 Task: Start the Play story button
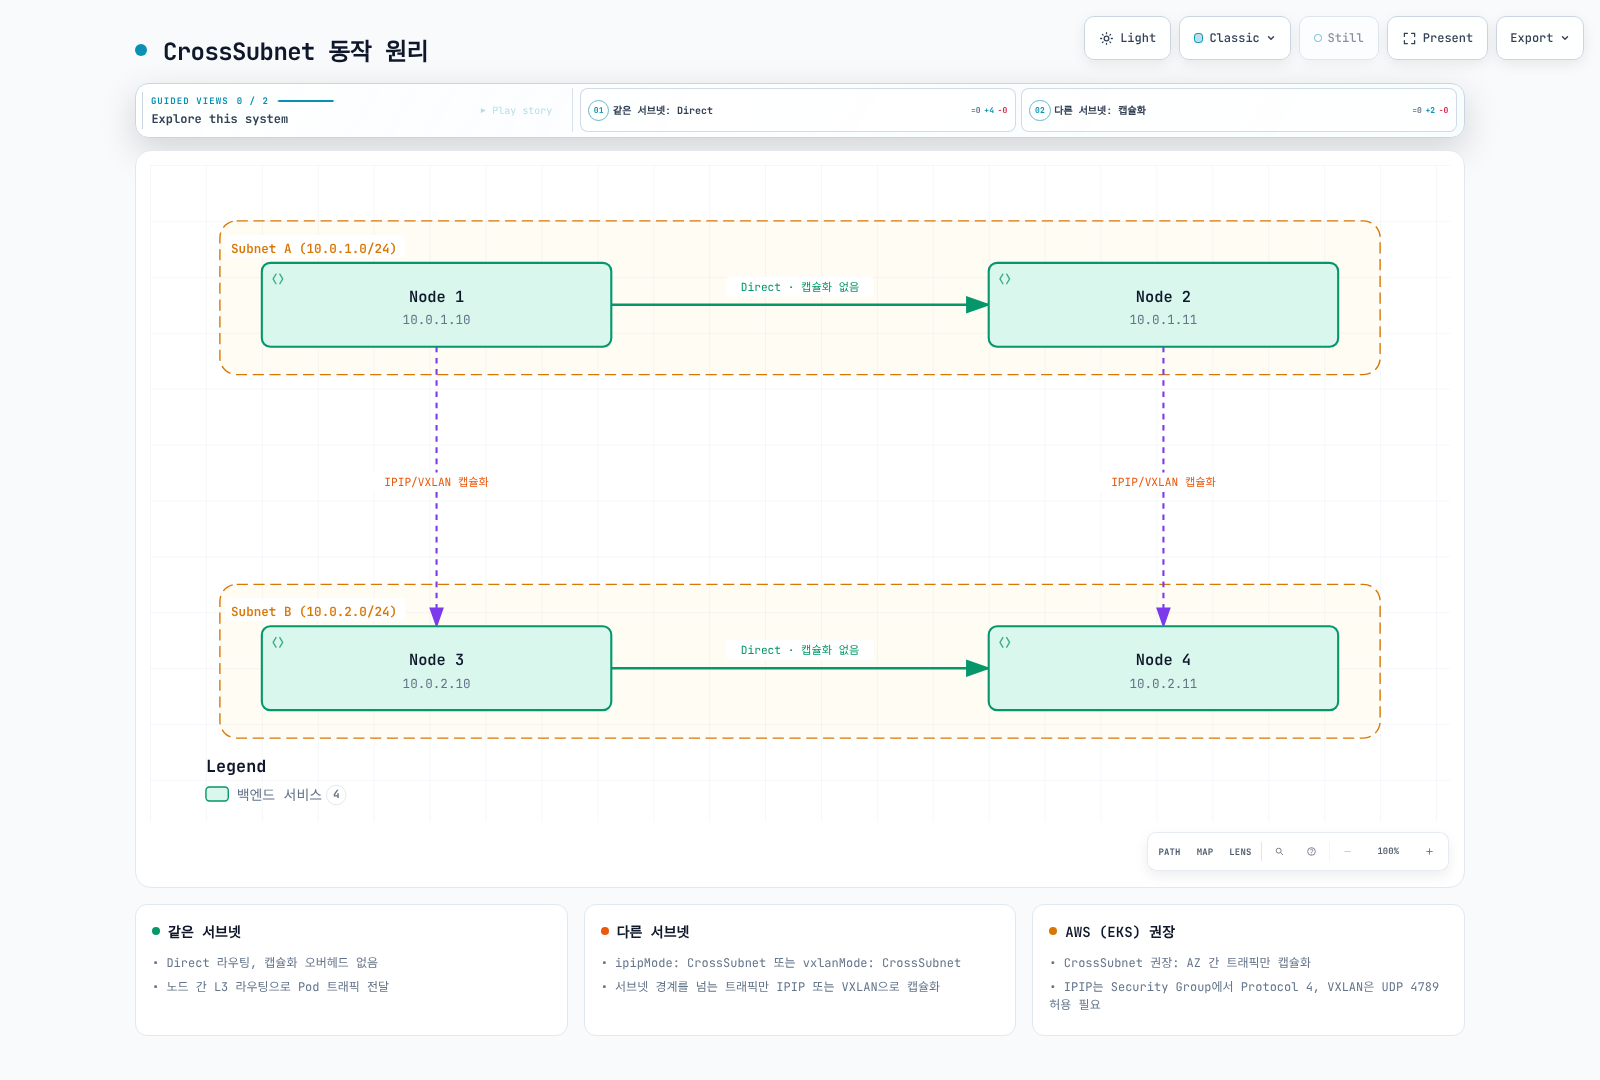pos(516,111)
